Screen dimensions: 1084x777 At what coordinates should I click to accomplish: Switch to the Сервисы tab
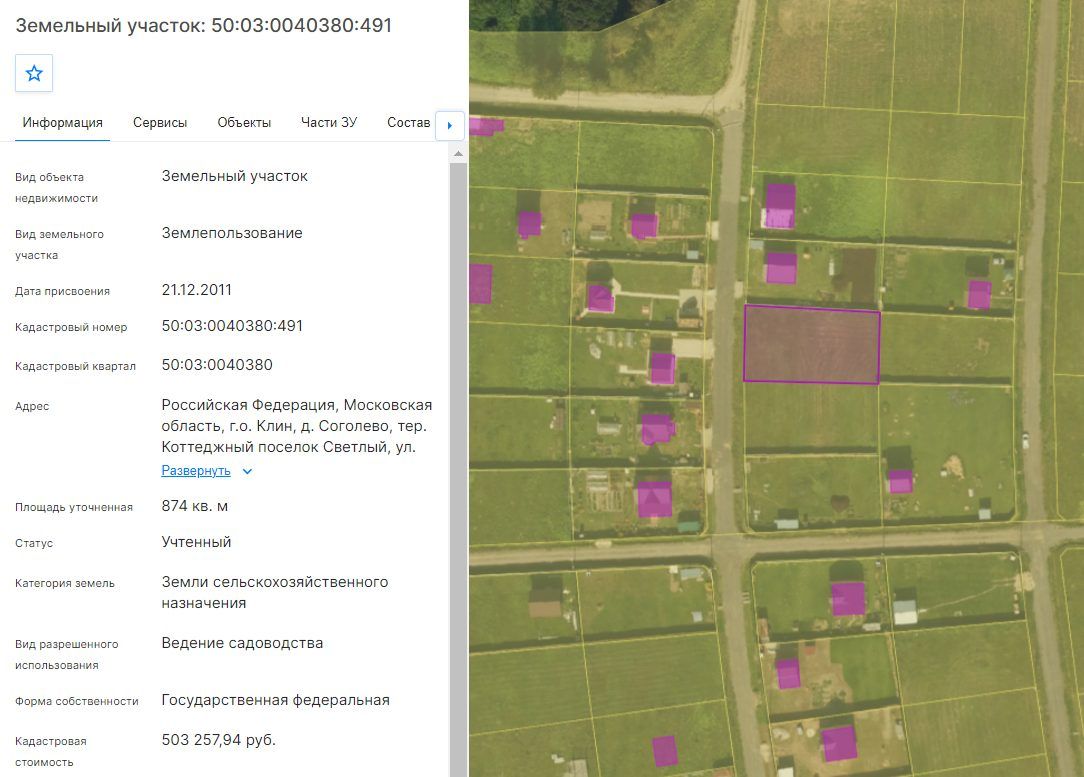[160, 123]
